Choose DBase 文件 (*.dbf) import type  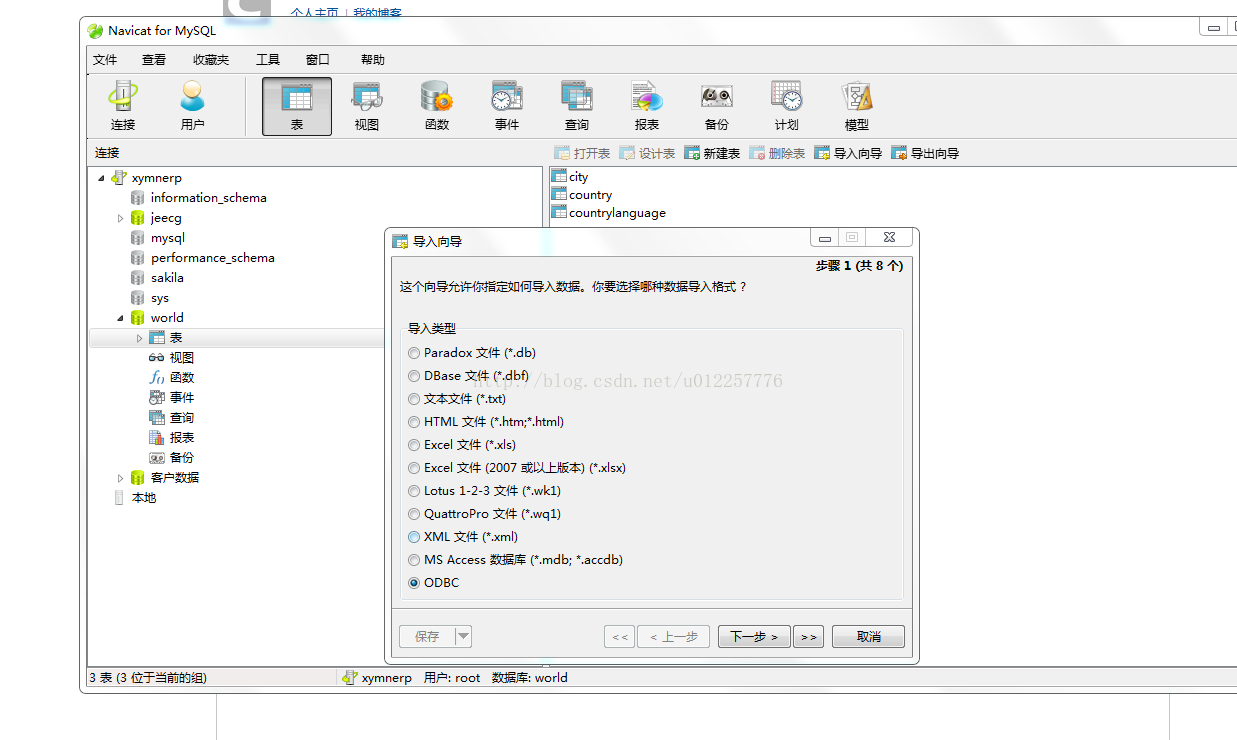tap(414, 376)
